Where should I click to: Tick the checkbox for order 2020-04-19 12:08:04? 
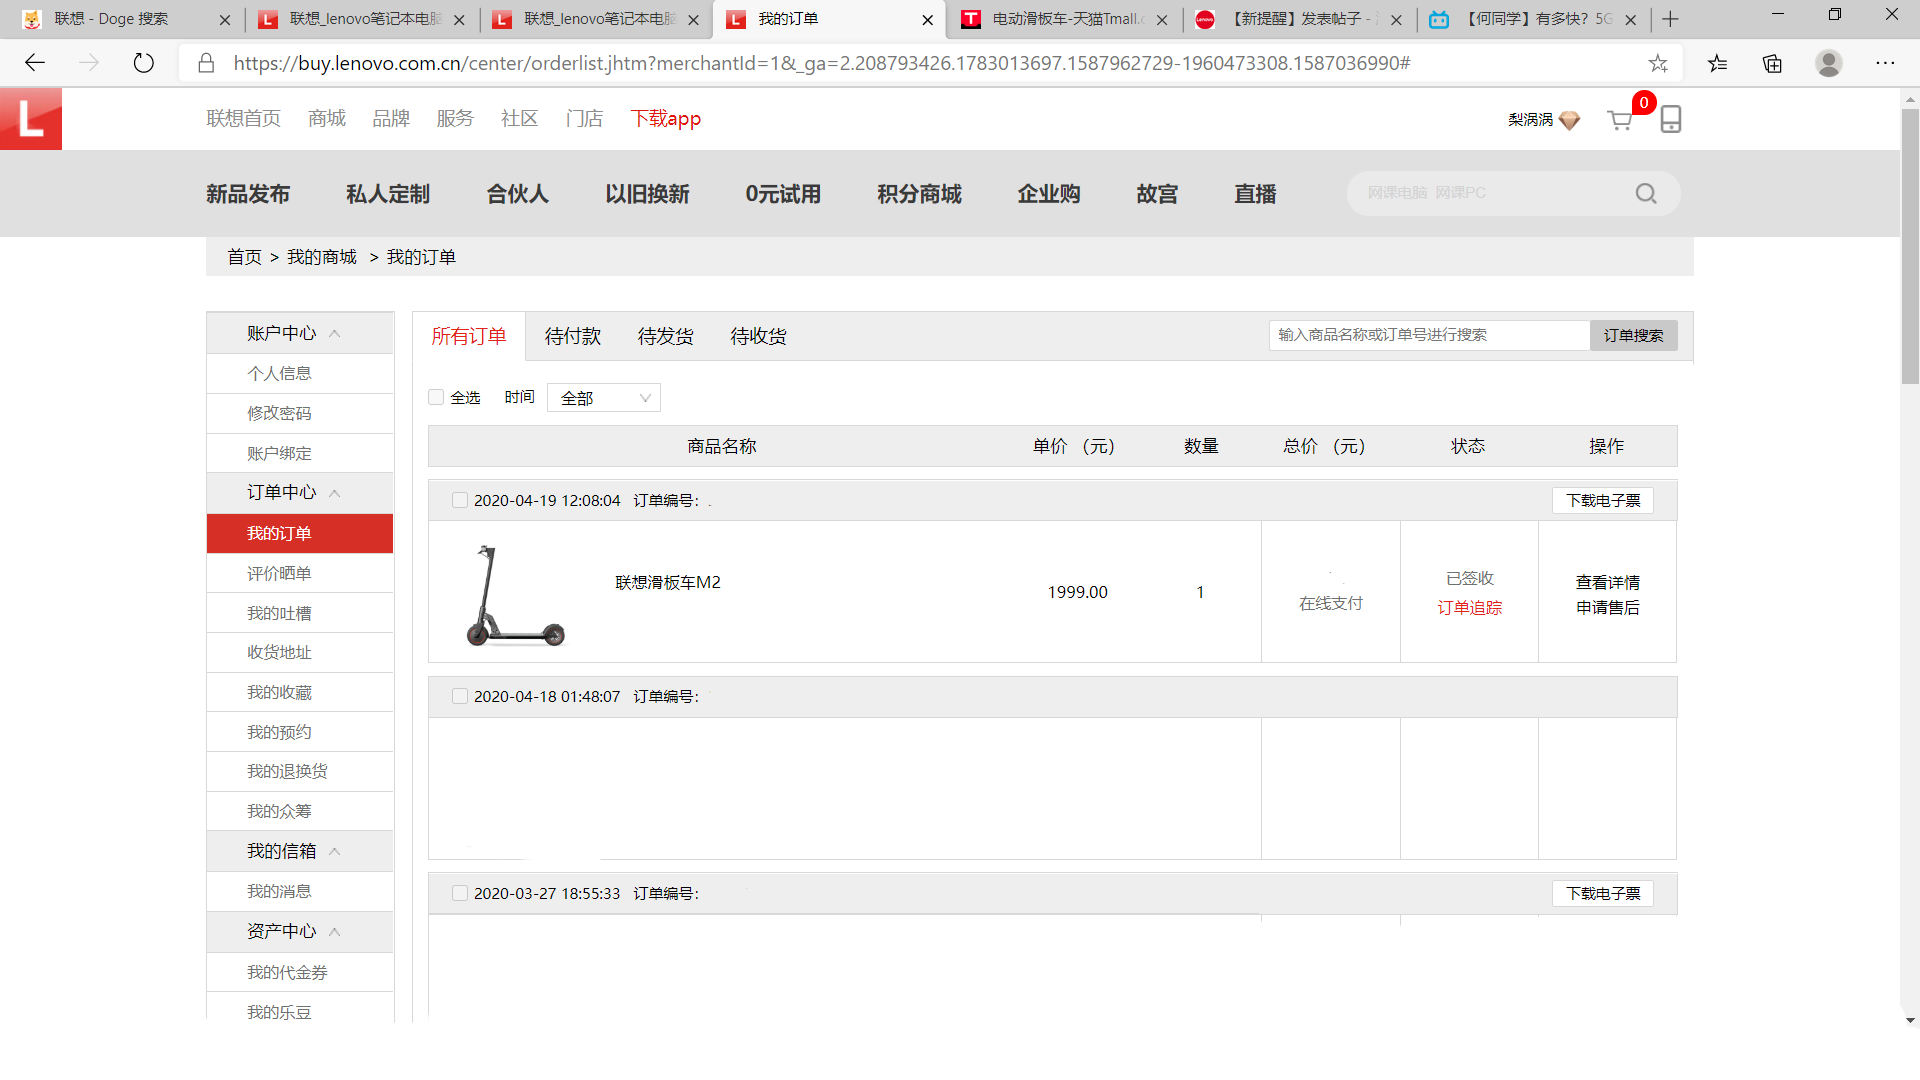coord(459,500)
